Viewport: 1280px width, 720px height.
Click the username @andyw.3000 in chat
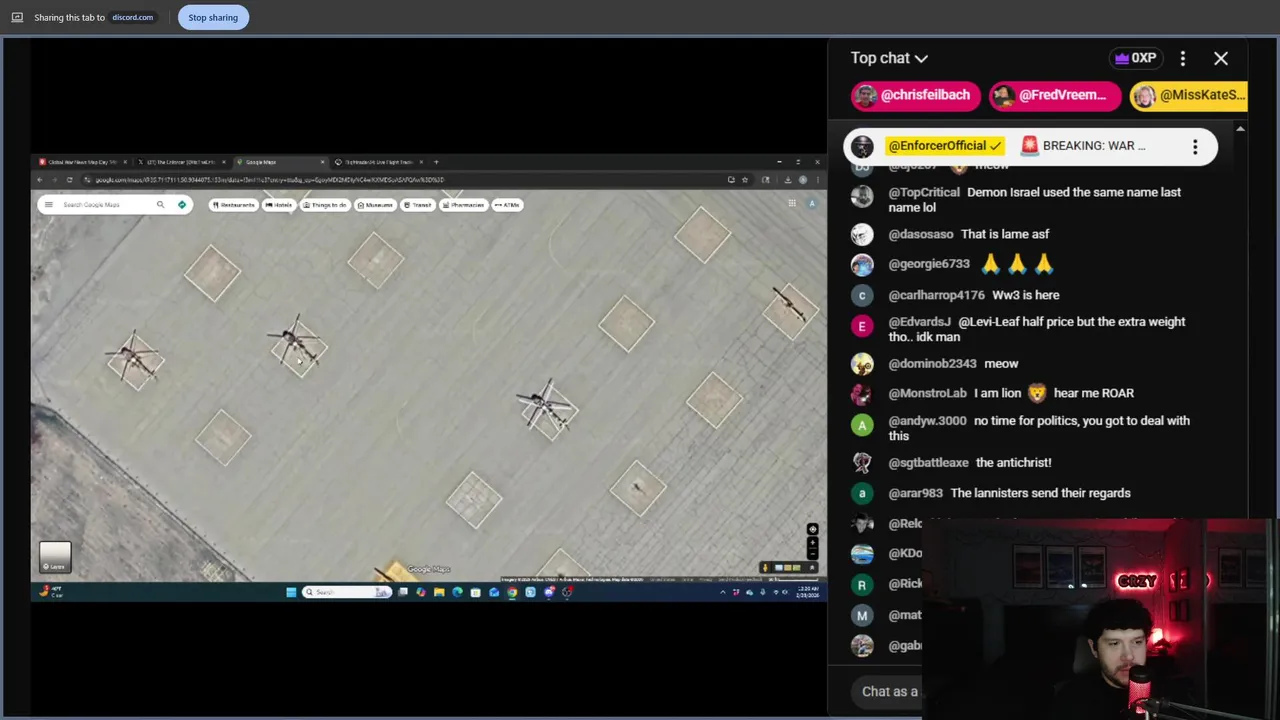click(927, 421)
